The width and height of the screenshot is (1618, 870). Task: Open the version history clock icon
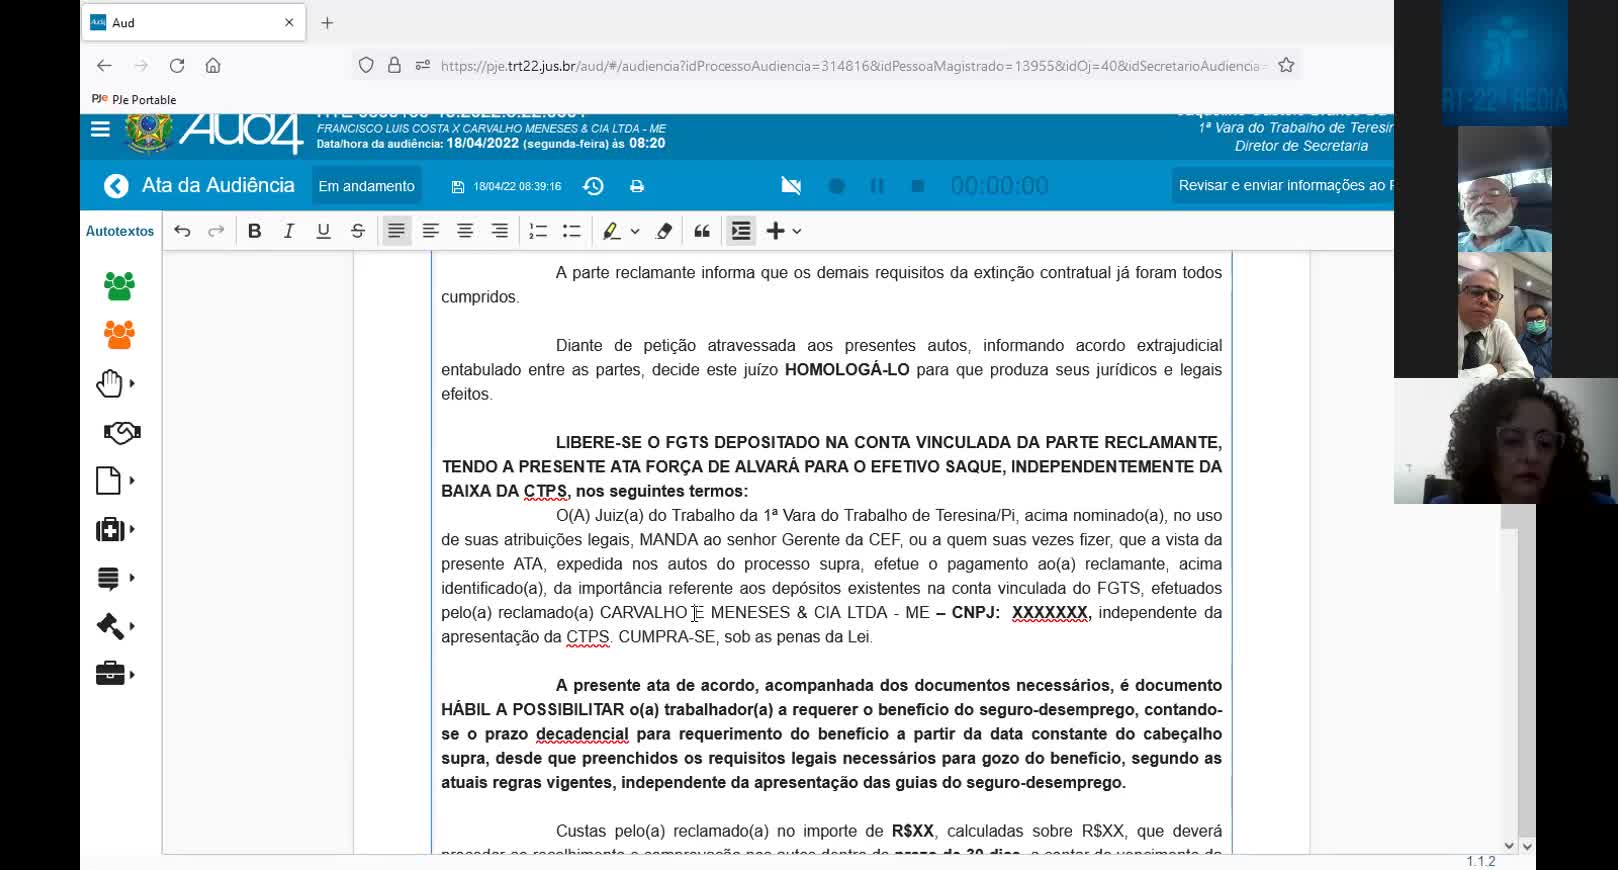[x=593, y=186]
